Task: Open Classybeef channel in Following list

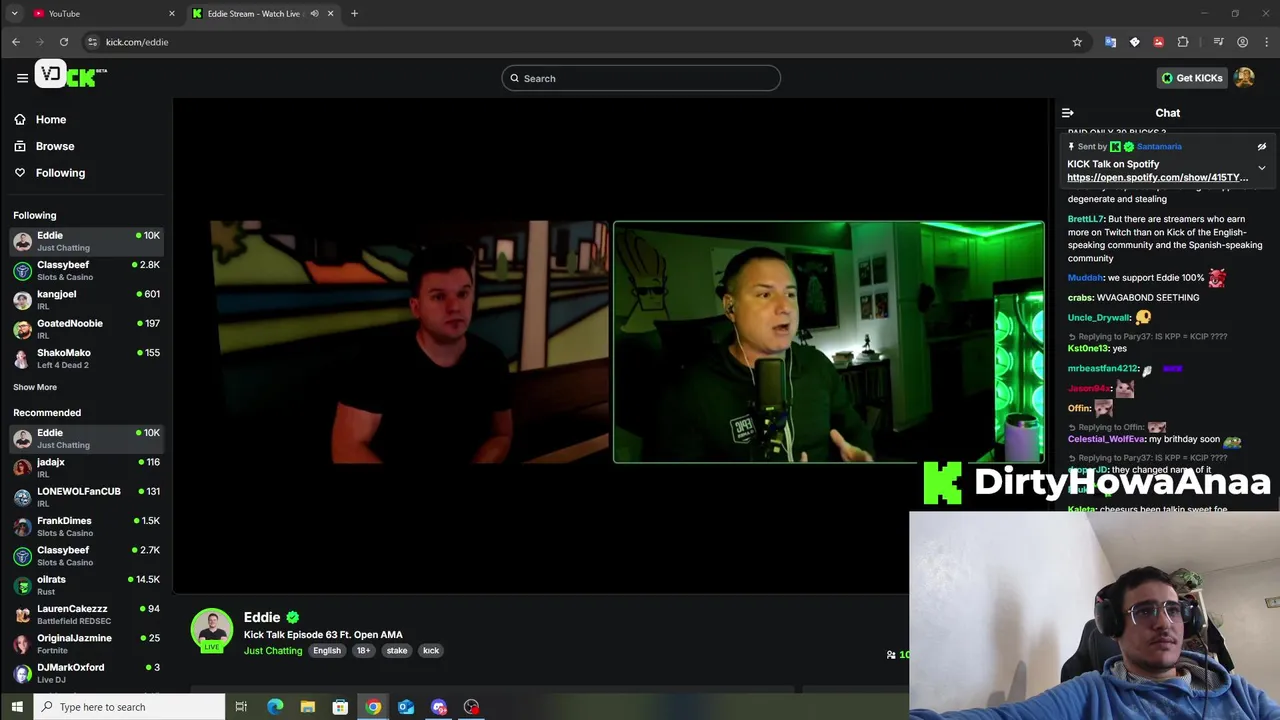Action: [86, 270]
